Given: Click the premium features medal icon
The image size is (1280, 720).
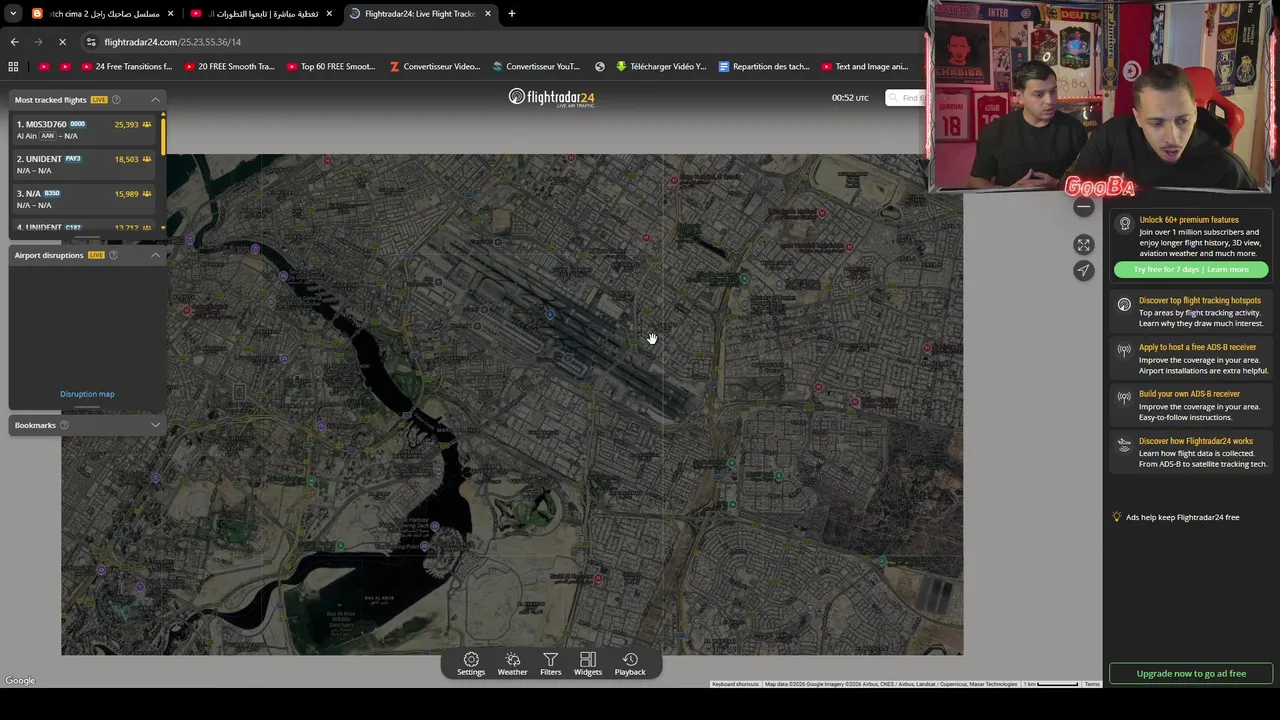Looking at the screenshot, I should 1125,224.
